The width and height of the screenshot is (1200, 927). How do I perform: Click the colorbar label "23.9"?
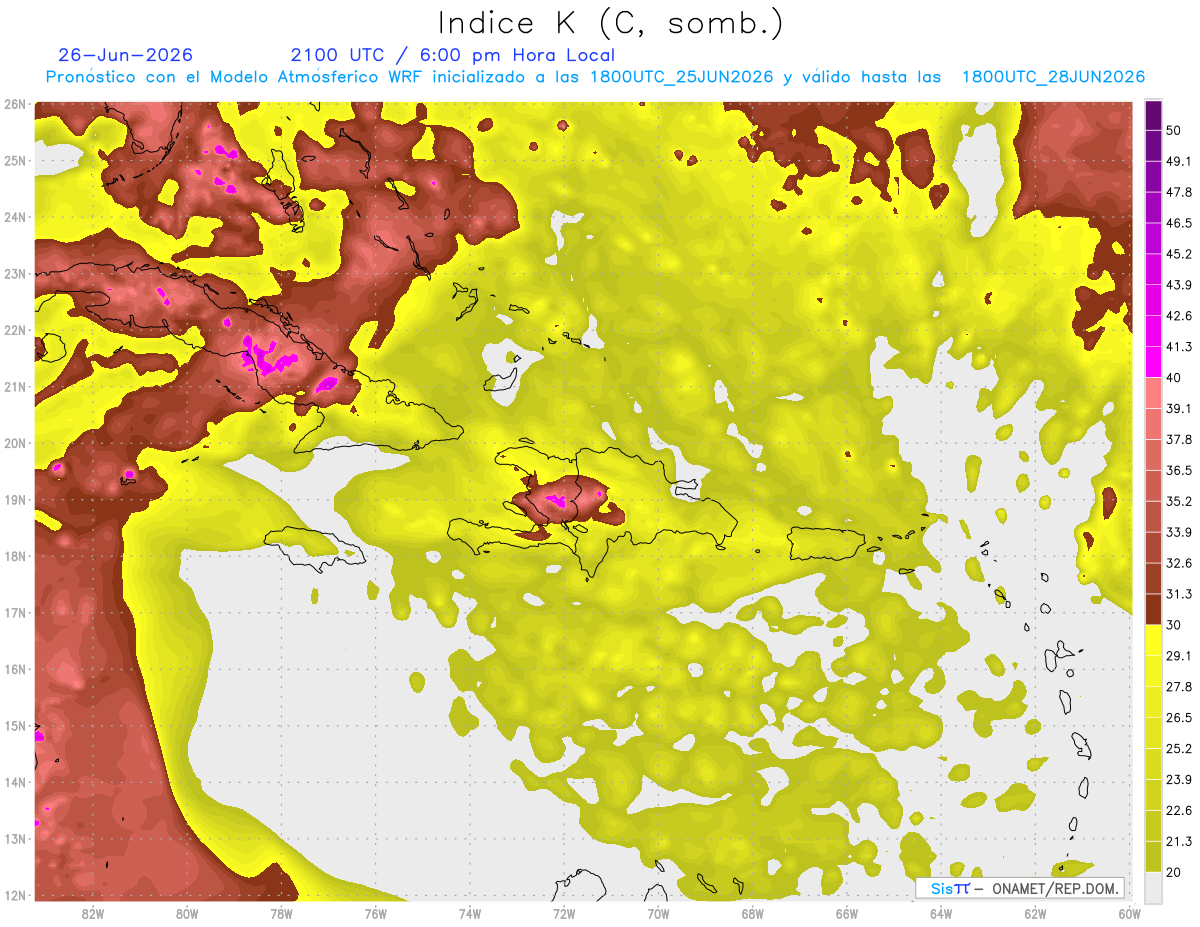coord(1179,780)
